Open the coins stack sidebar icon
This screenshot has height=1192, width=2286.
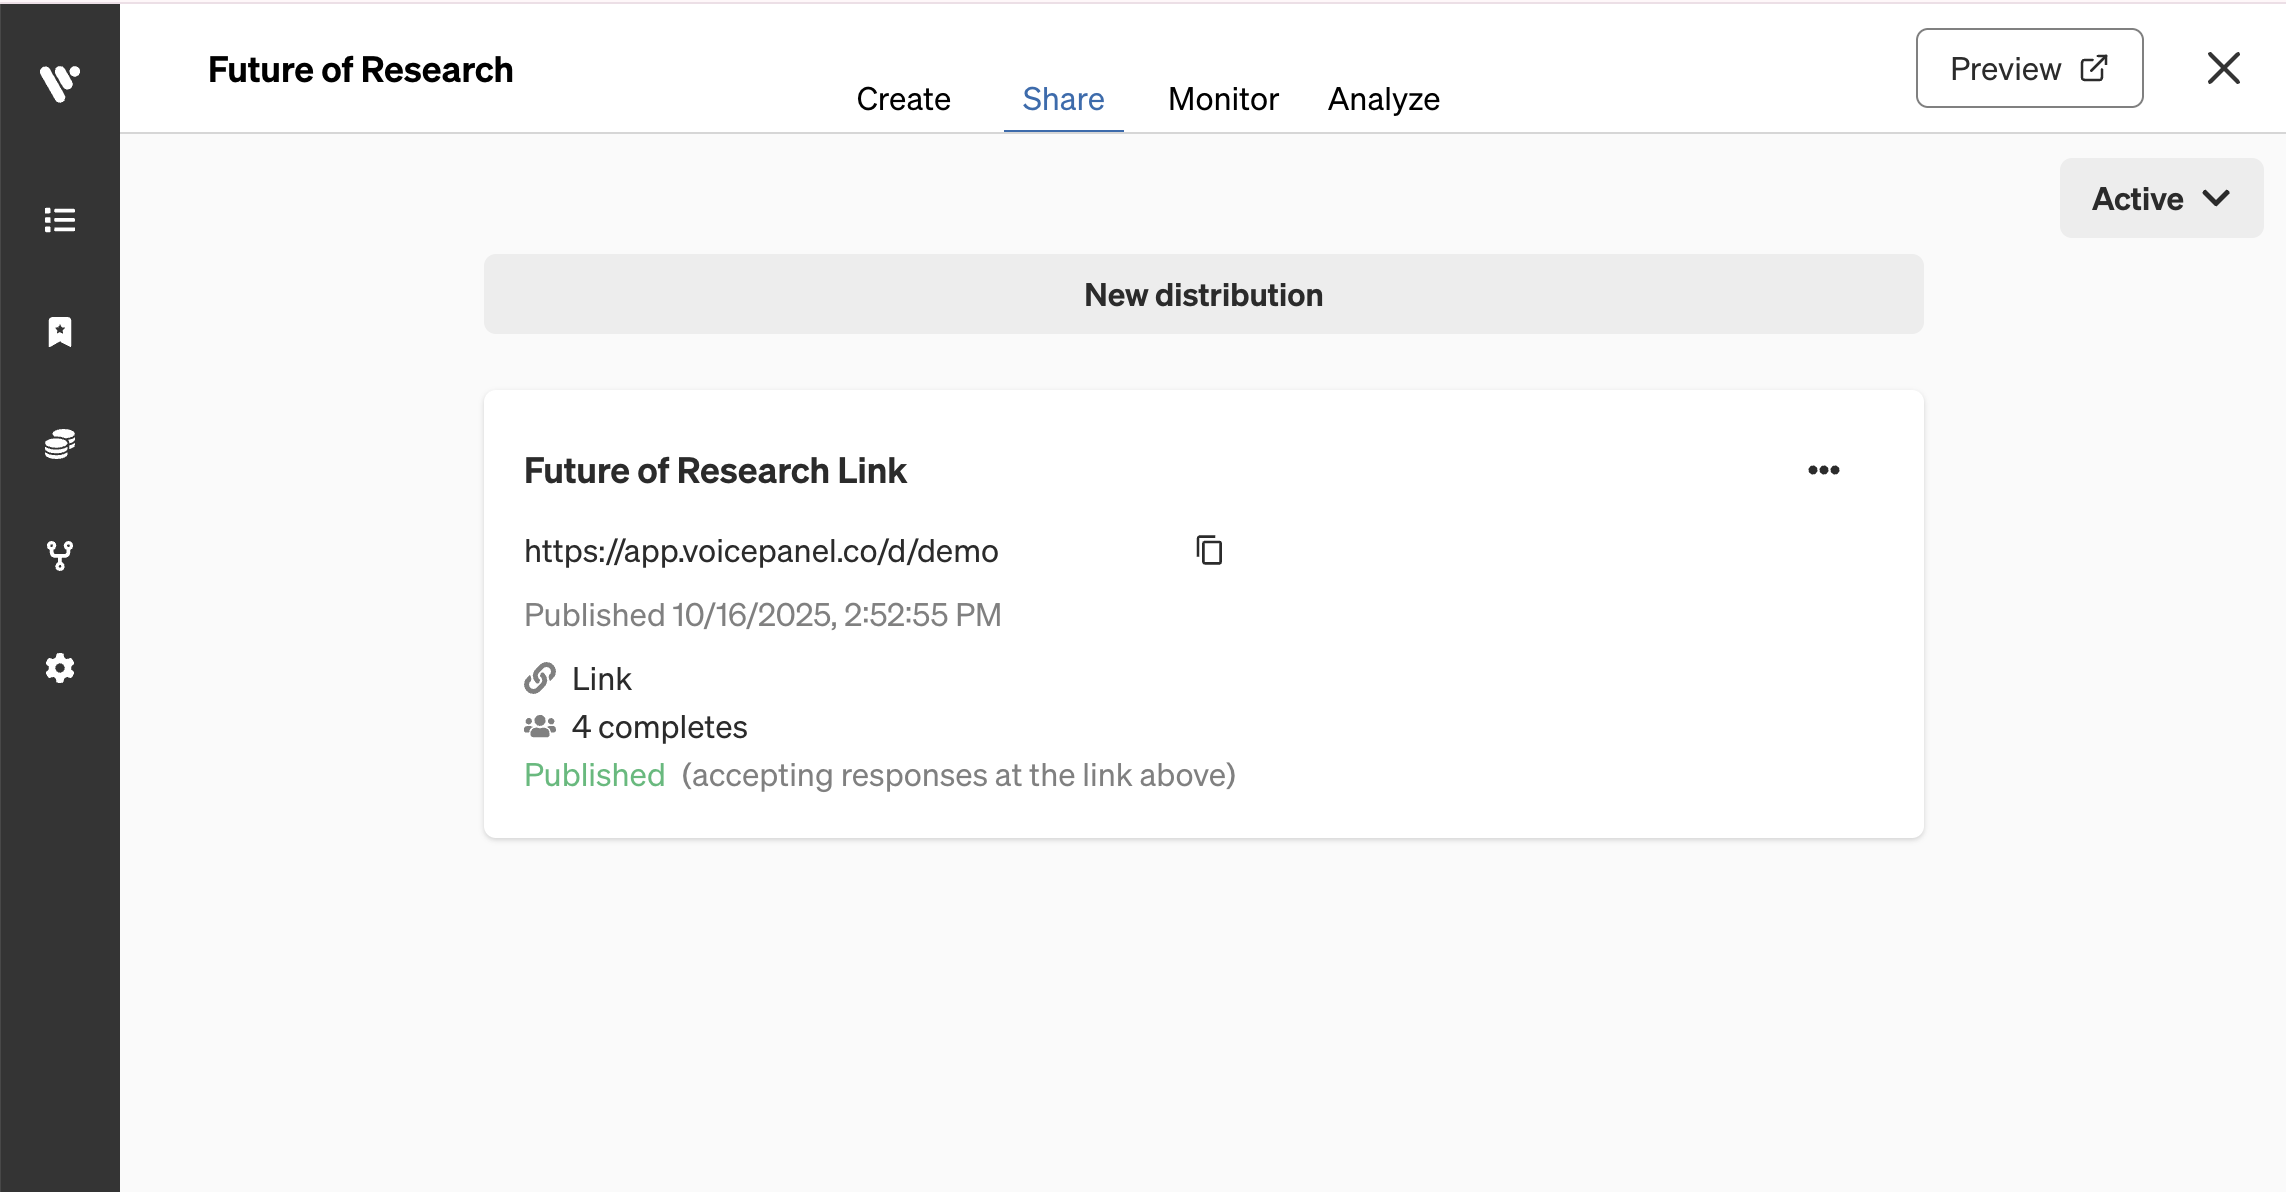[x=60, y=444]
